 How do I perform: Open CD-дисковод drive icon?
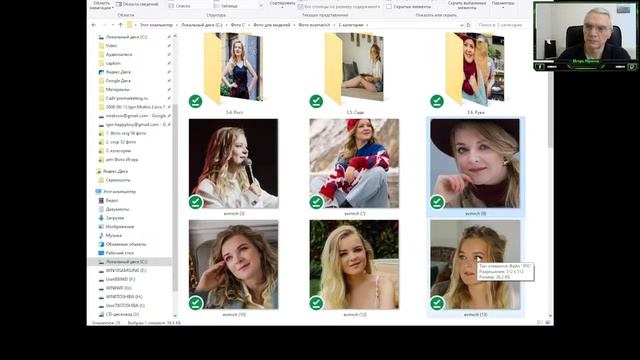(101, 314)
